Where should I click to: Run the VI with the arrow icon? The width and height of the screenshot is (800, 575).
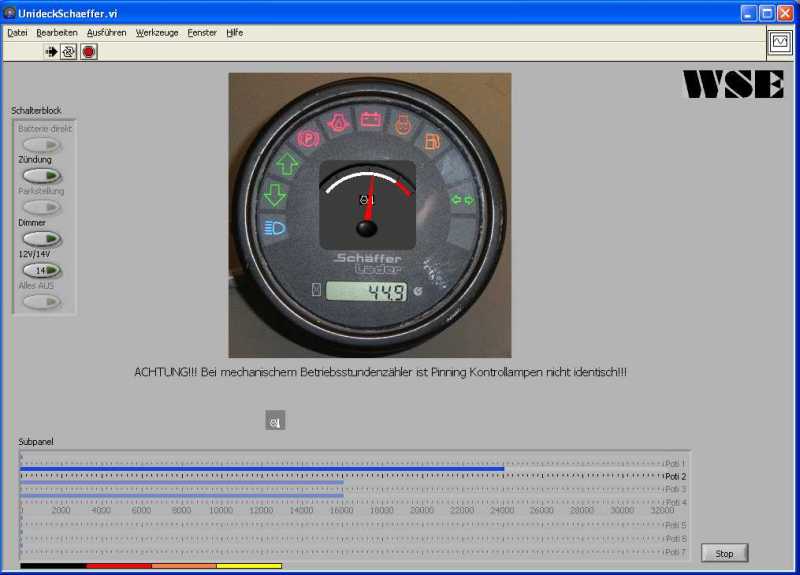[x=51, y=52]
